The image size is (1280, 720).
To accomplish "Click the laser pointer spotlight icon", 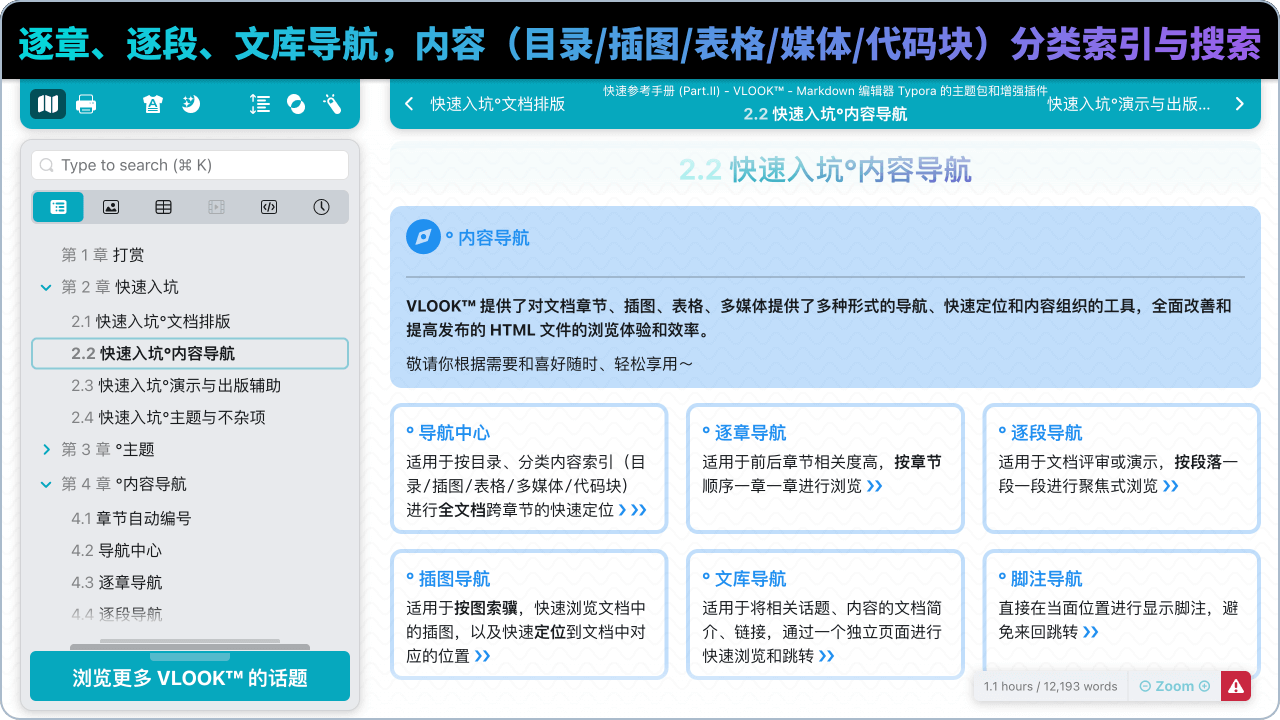I will tap(333, 103).
